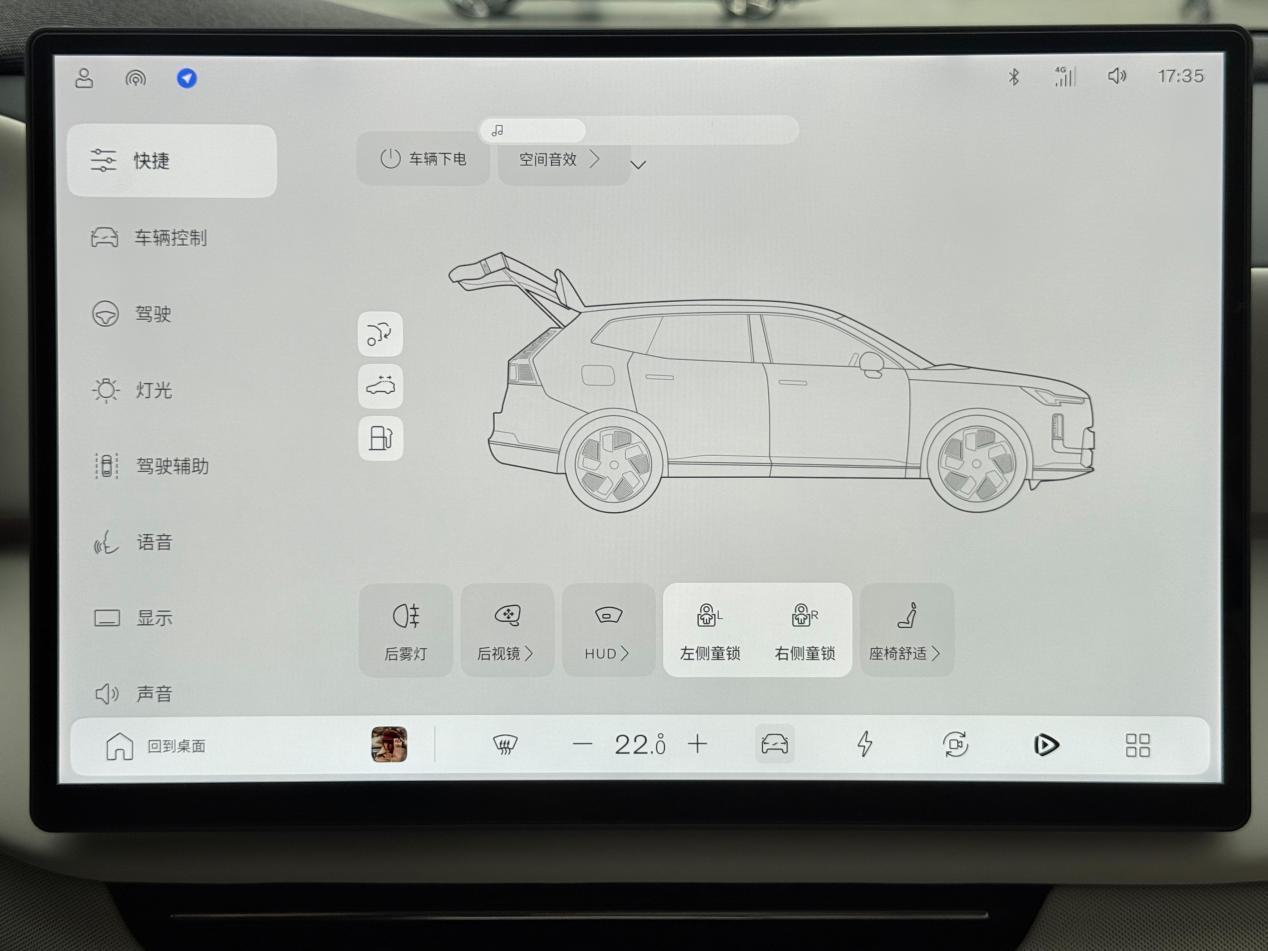Toggle the 右侧童锁 right child lock
Viewport: 1268px width, 951px height.
pos(805,630)
